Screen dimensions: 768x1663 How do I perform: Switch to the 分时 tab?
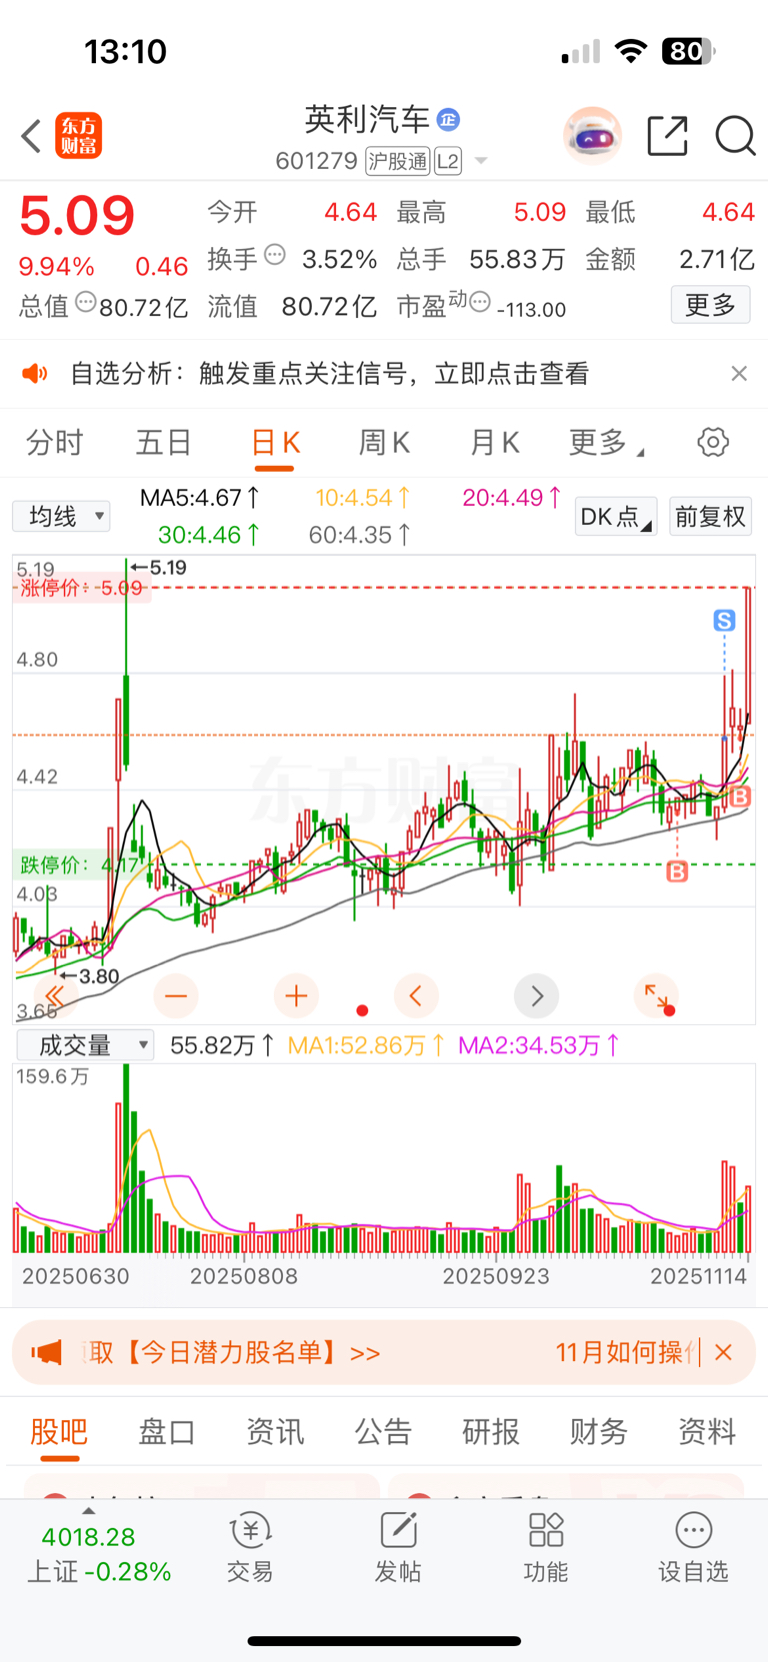coord(54,442)
